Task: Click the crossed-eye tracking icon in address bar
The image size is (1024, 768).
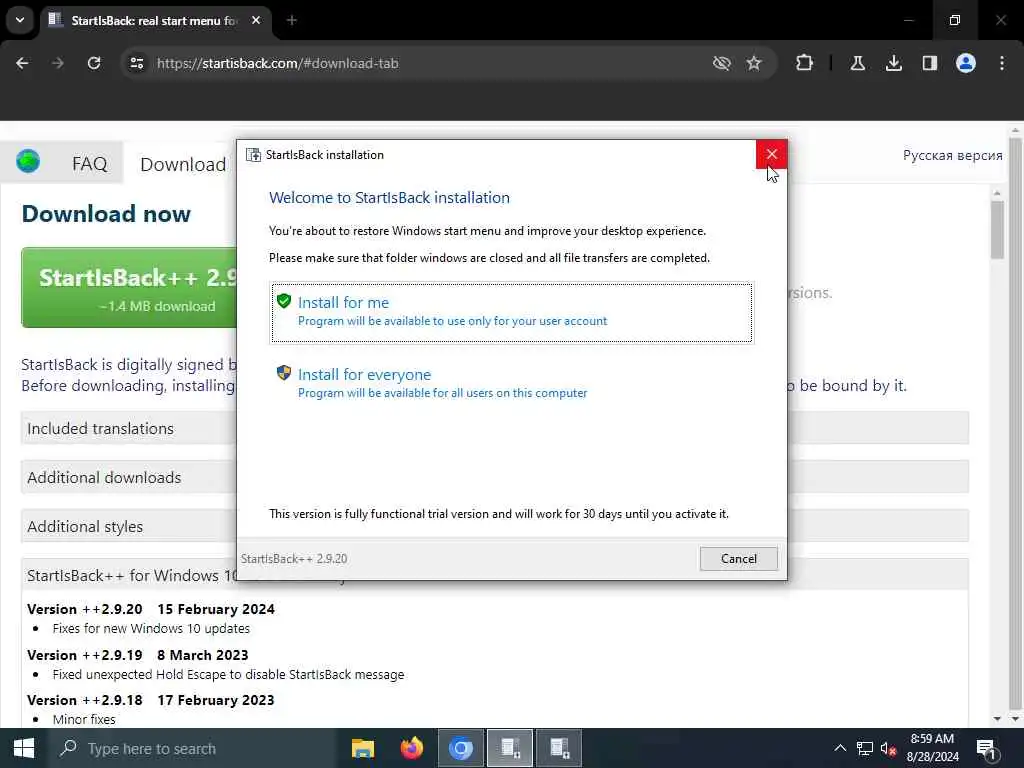Action: (722, 63)
